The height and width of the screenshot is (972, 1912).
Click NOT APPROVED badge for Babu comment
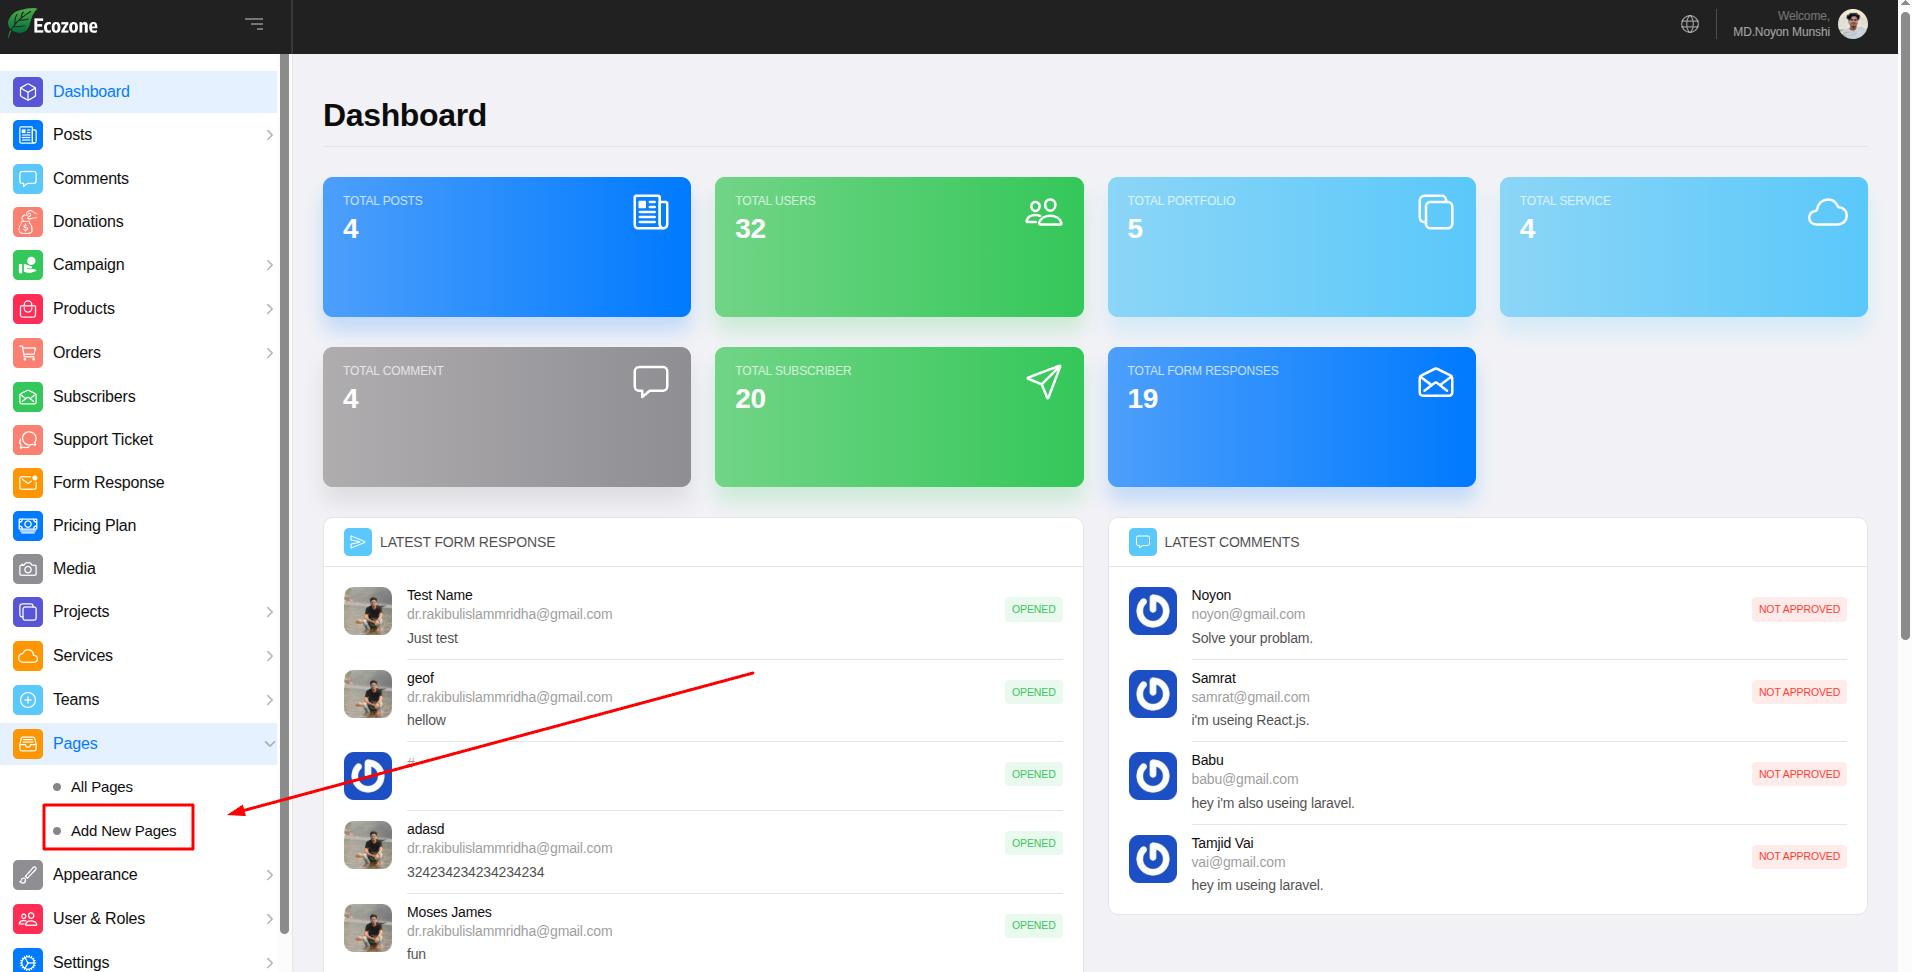pyautogui.click(x=1799, y=775)
